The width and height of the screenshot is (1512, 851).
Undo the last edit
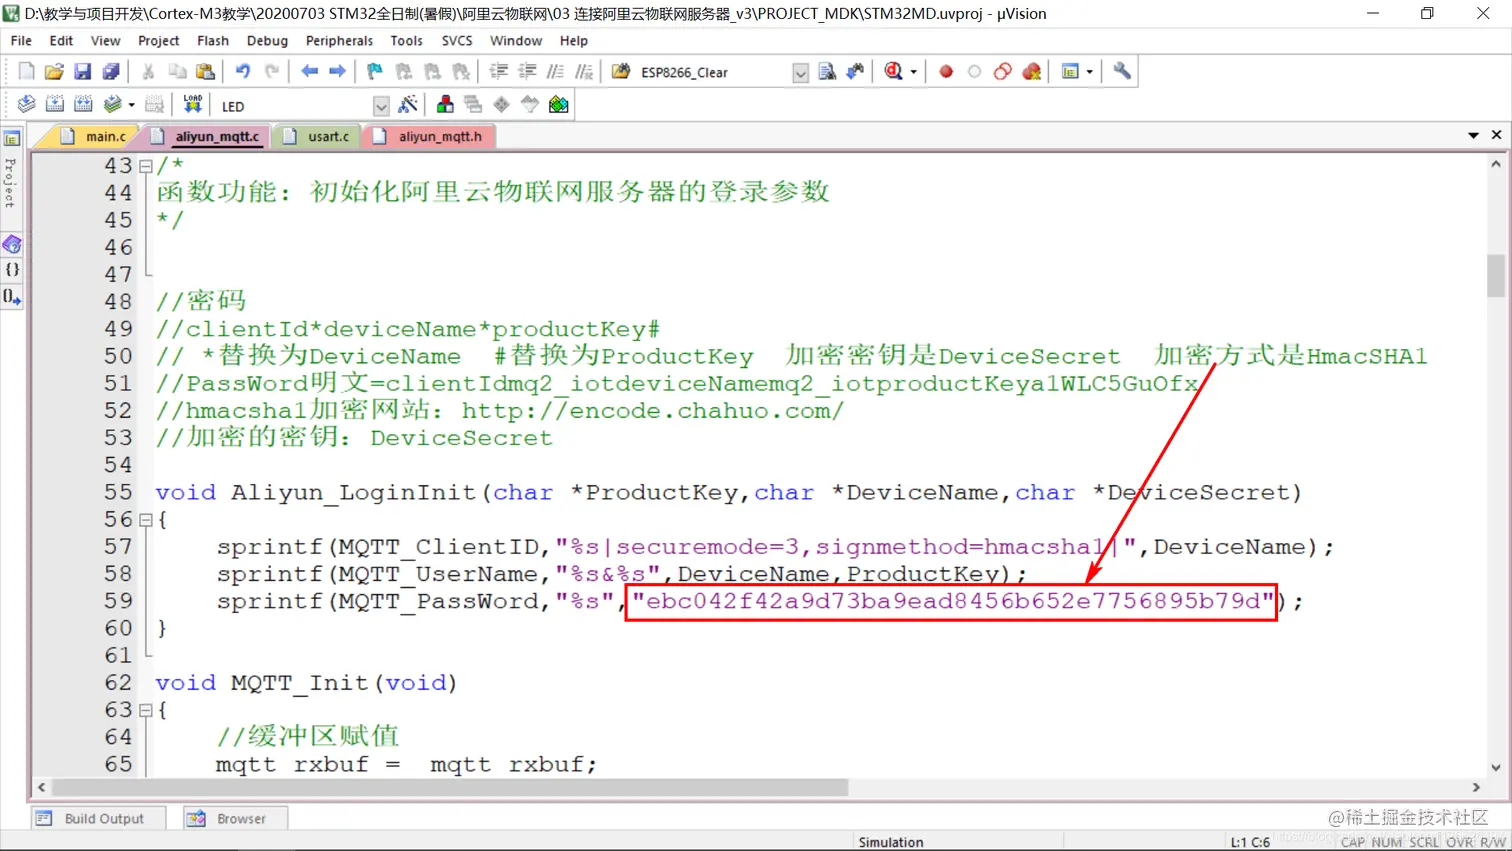(243, 72)
